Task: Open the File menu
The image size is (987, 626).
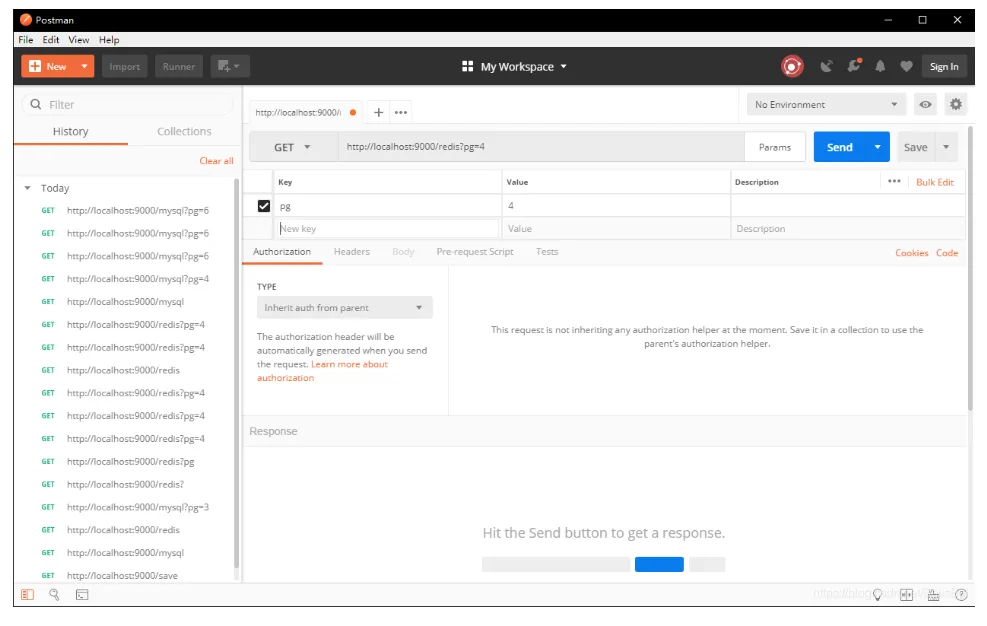Action: [26, 40]
